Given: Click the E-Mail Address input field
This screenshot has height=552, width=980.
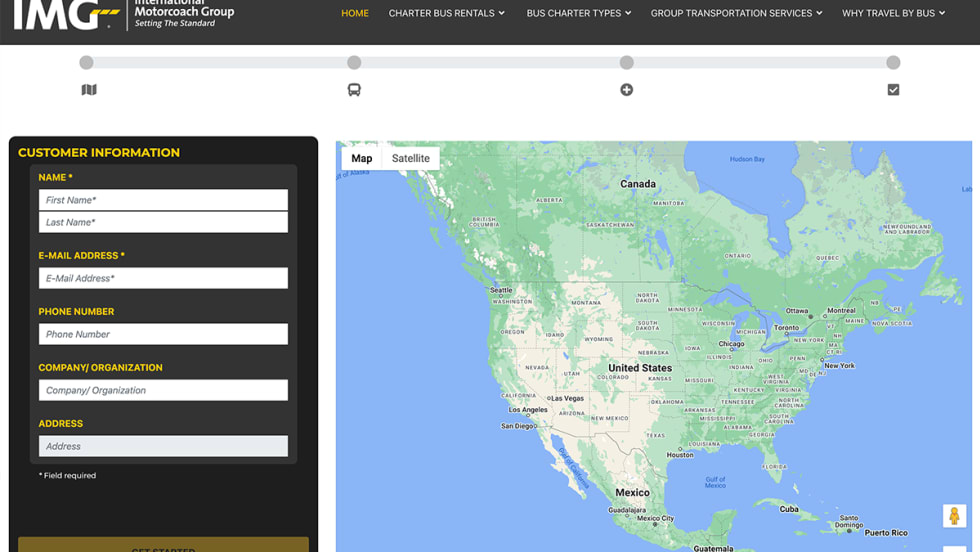Looking at the screenshot, I should pos(163,278).
